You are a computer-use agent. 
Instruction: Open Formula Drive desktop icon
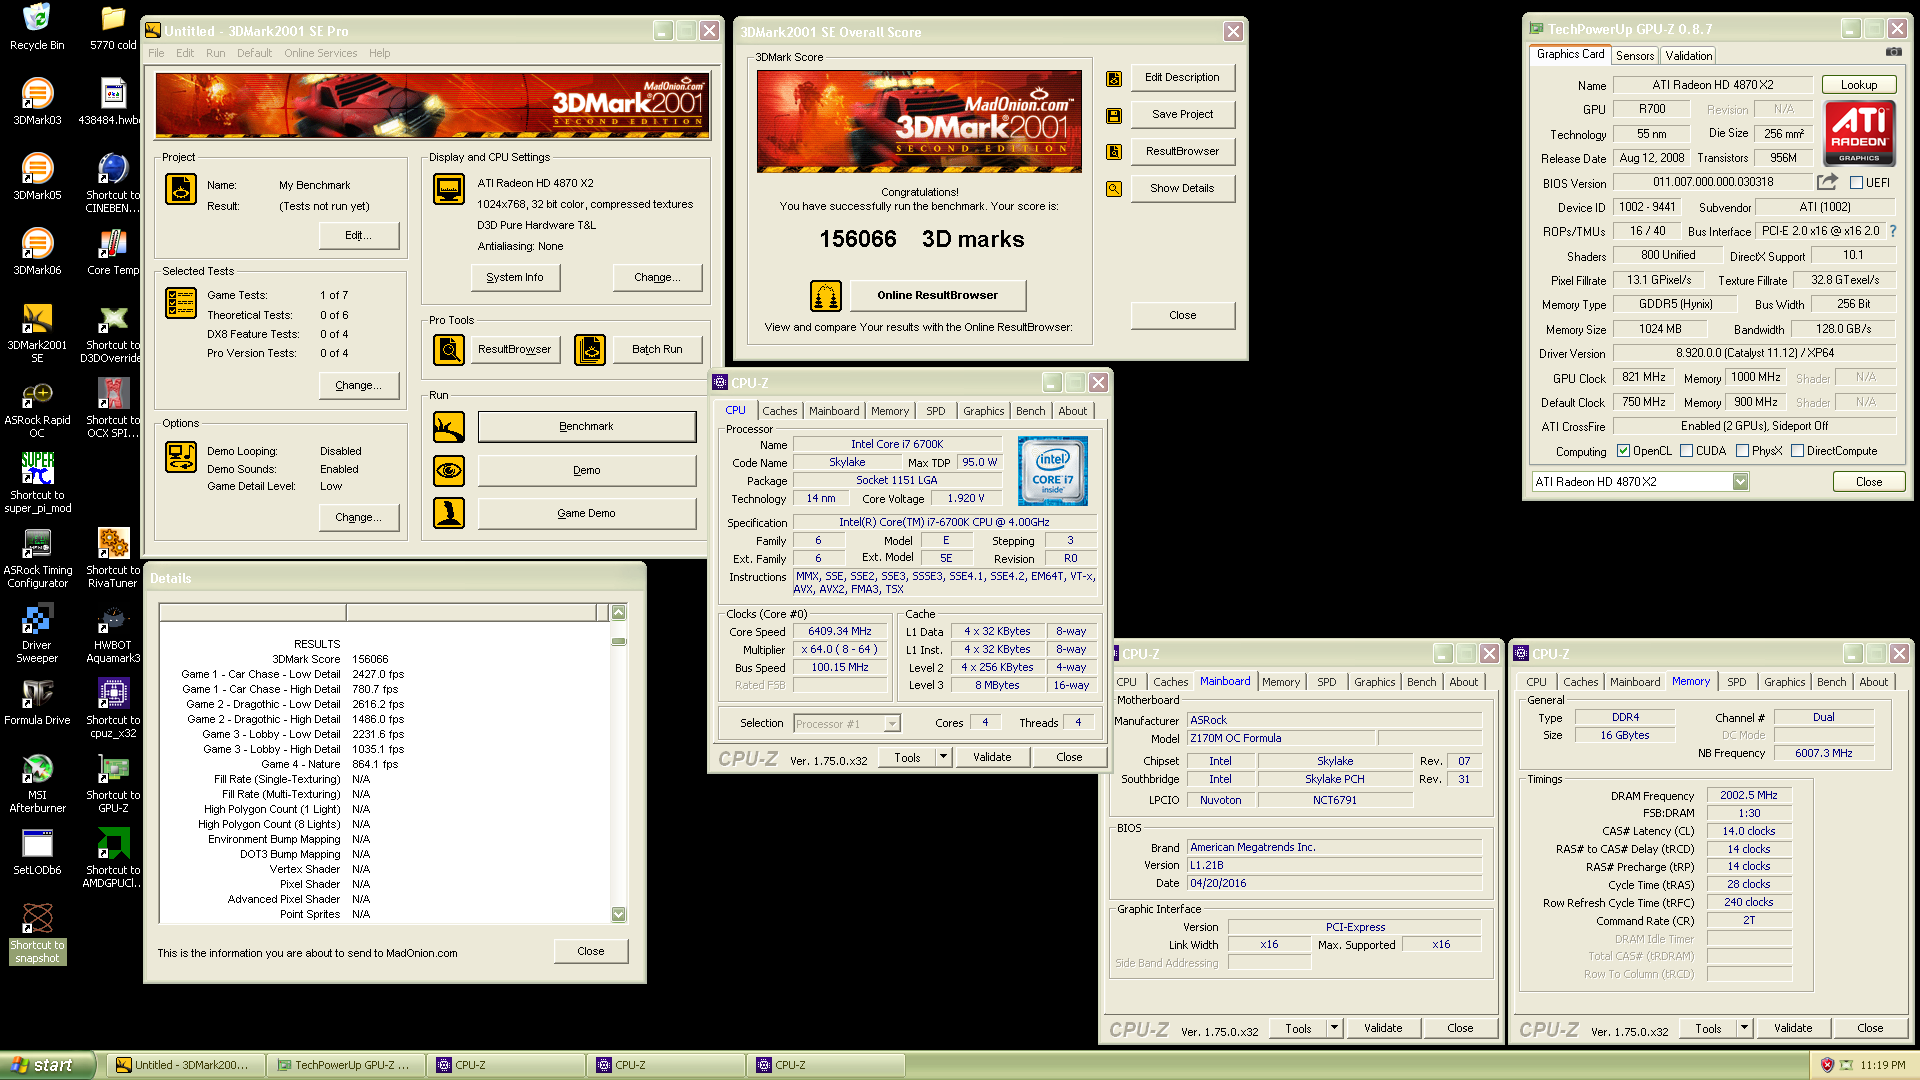coord(37,702)
